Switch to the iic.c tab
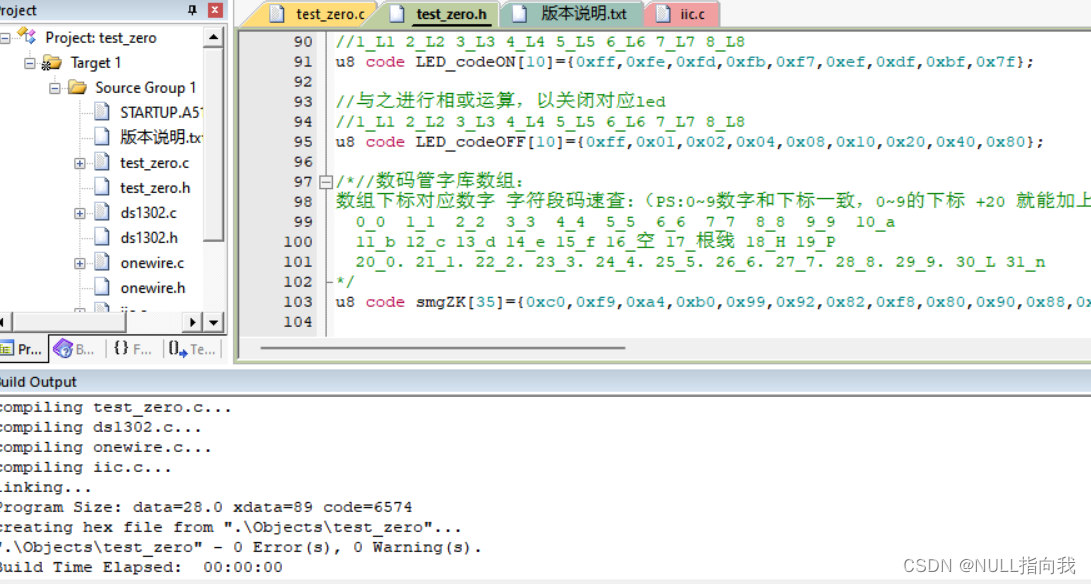Image resolution: width=1091 pixels, height=584 pixels. click(x=690, y=14)
